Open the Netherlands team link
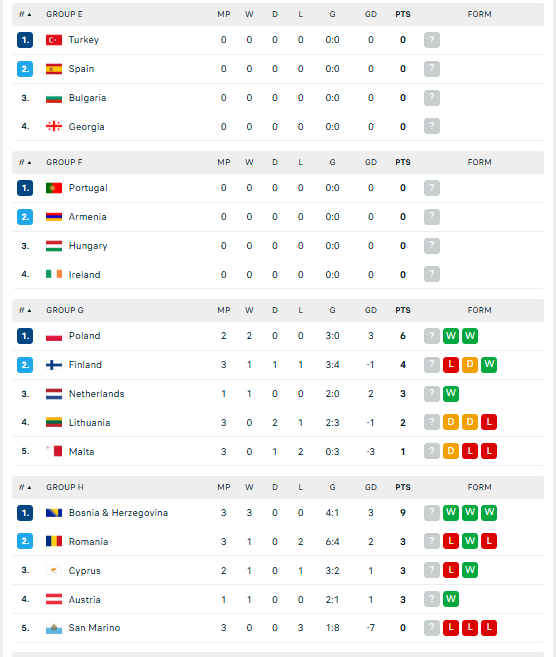This screenshot has height=657, width=556. [x=96, y=393]
